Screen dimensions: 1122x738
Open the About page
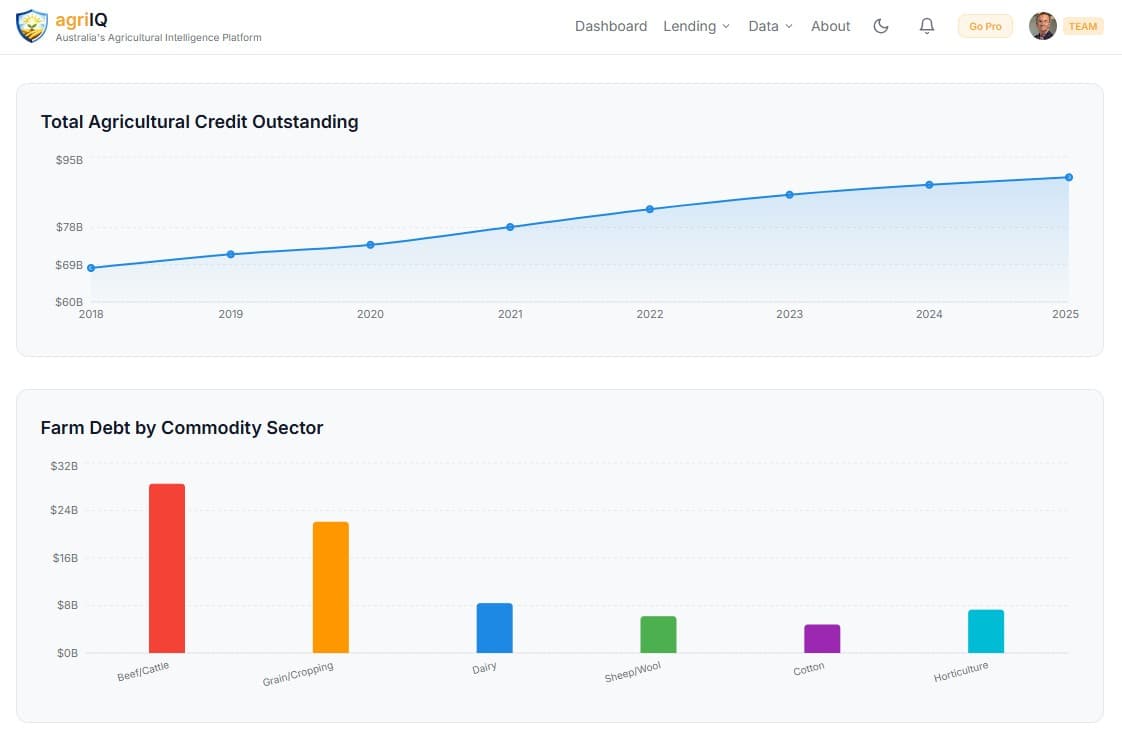pyautogui.click(x=830, y=26)
